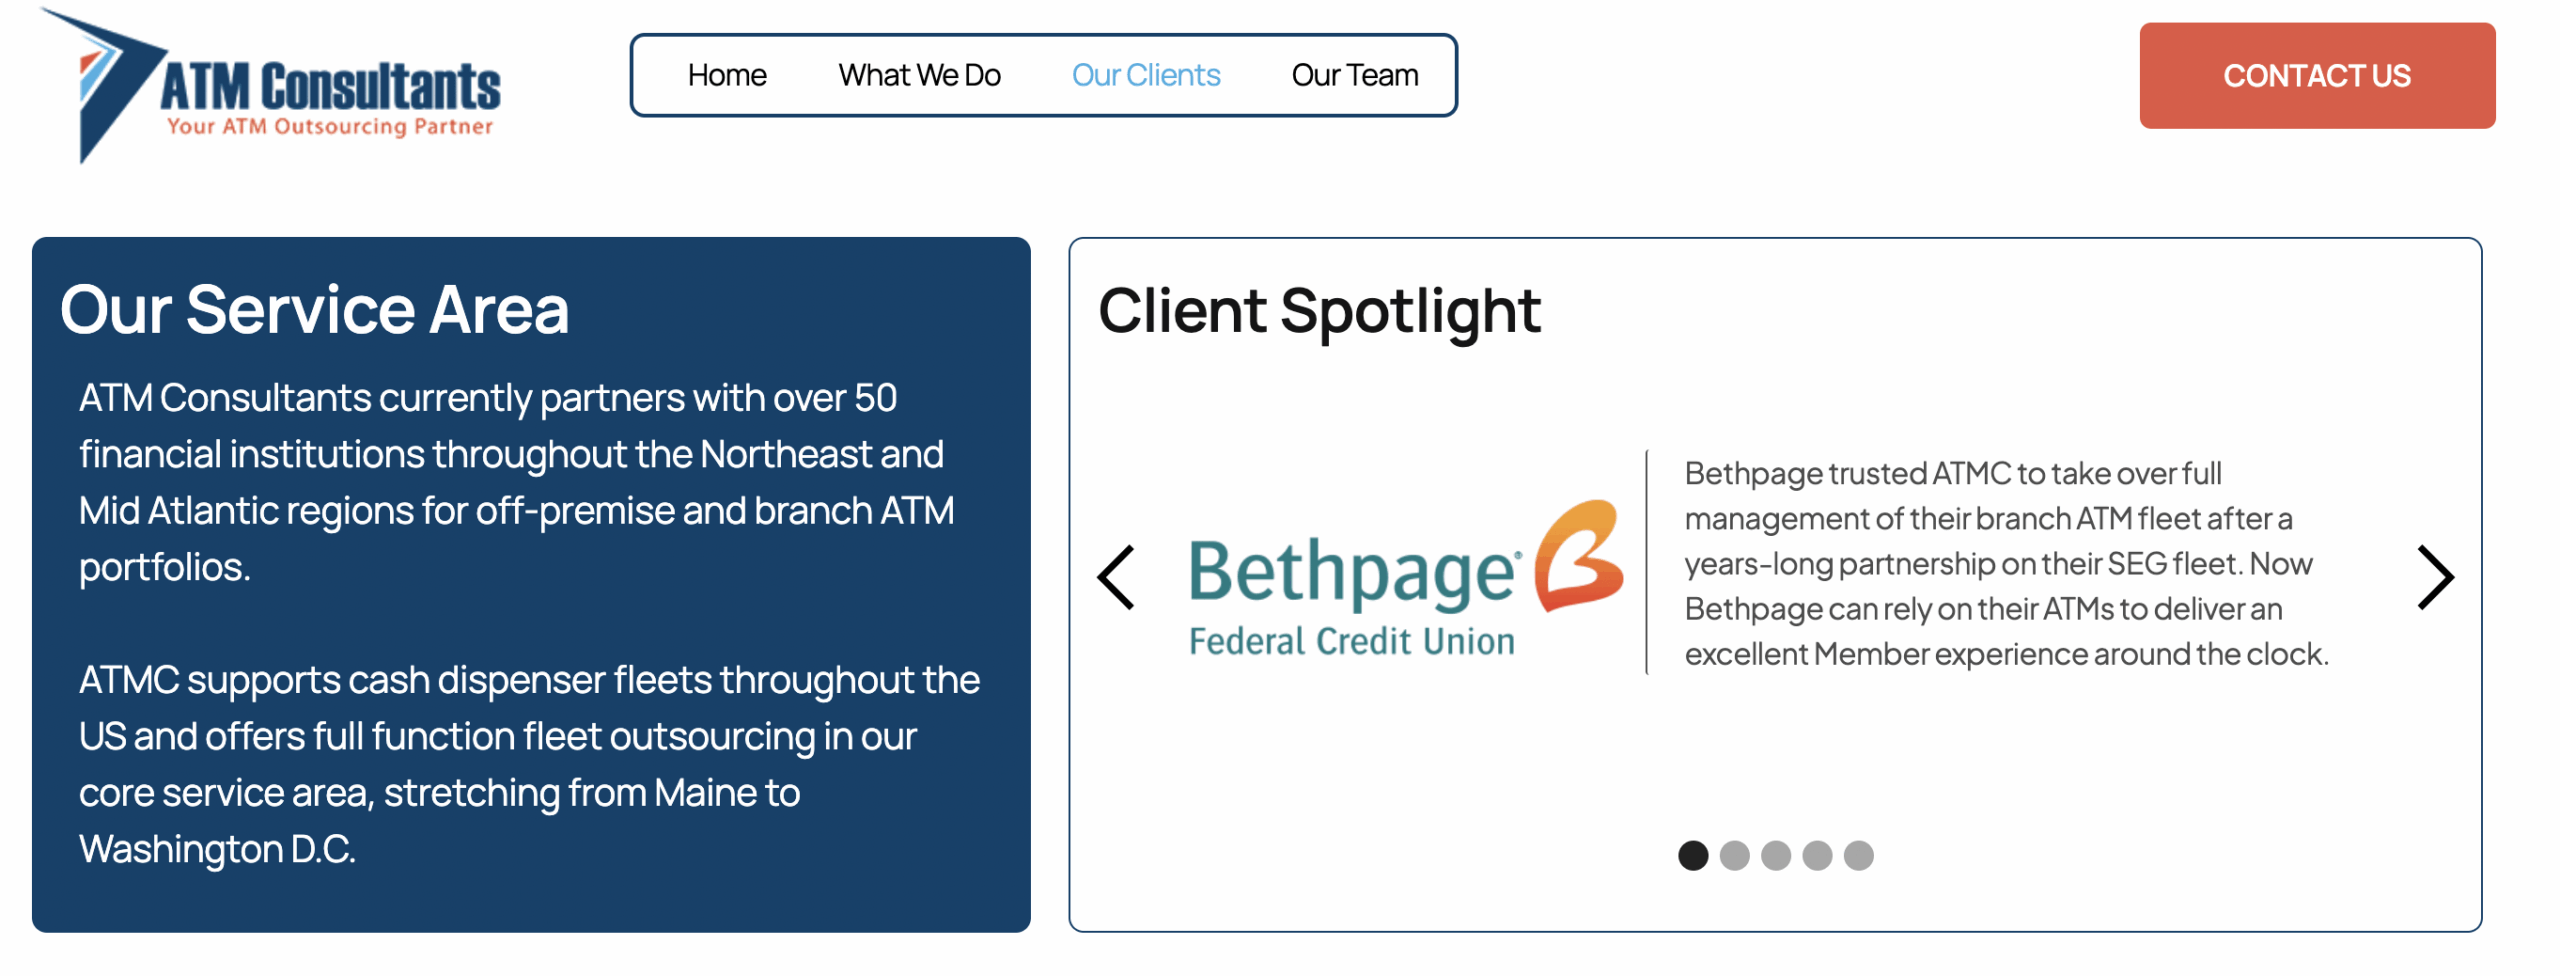Jump to the last carousel dot

point(1858,856)
